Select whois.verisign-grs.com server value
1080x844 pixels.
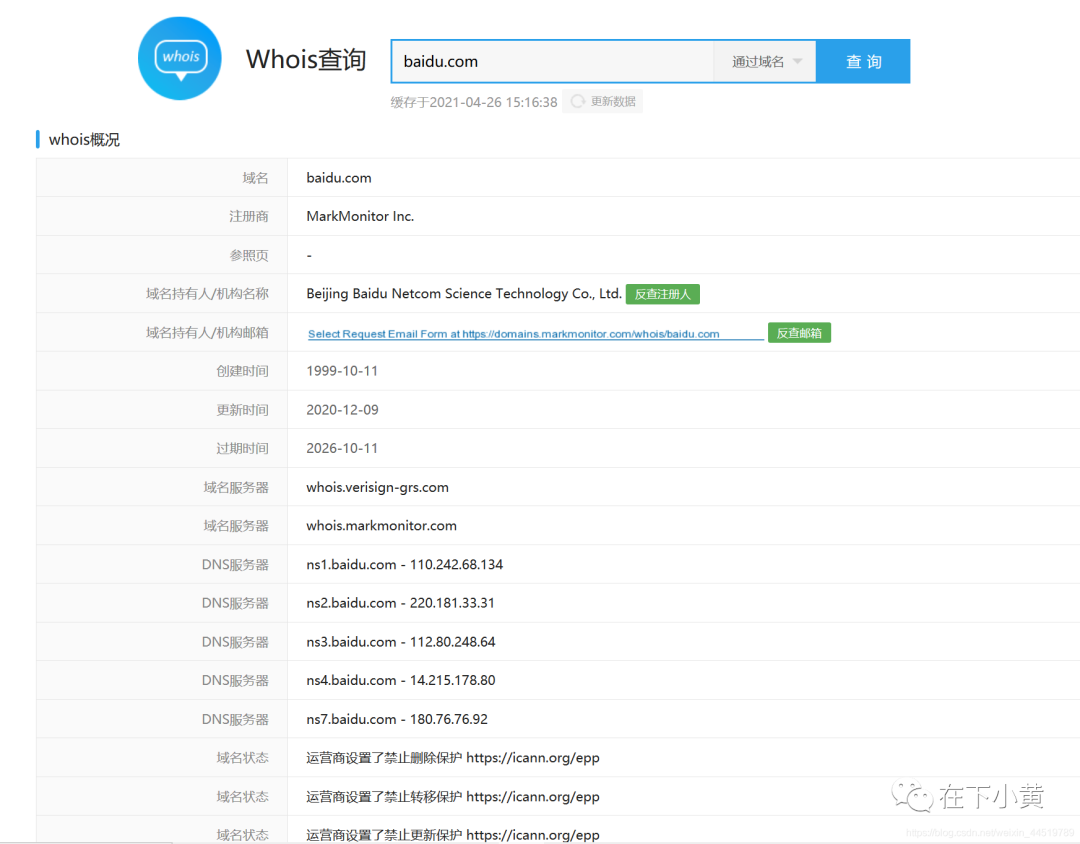pyautogui.click(x=377, y=487)
